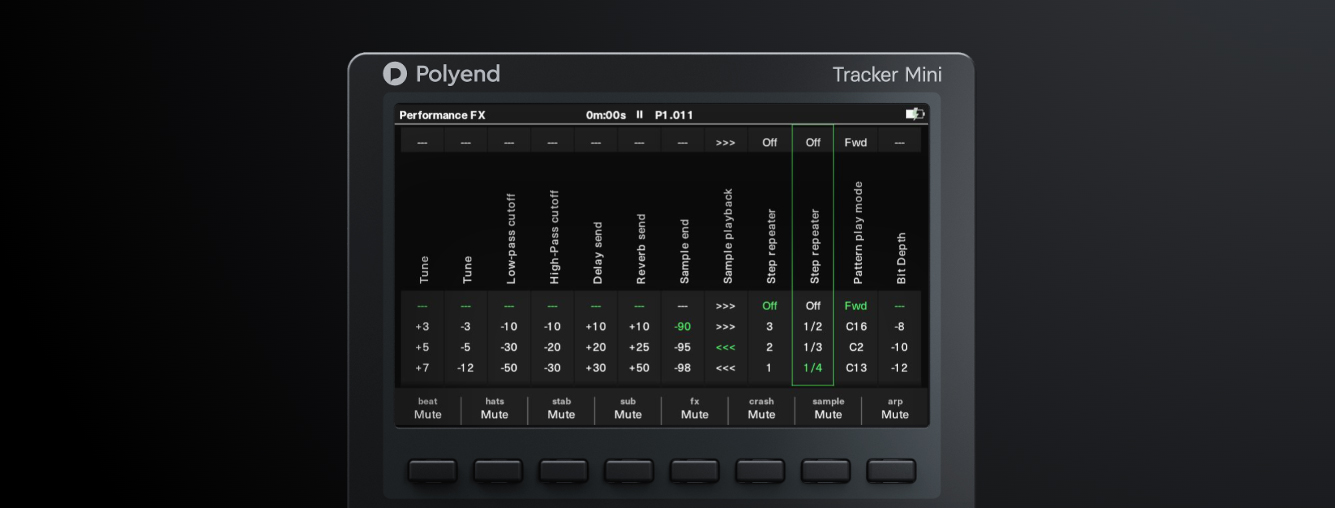Select C16 in Pattern play mode
This screenshot has width=1335, height=508.
856,327
